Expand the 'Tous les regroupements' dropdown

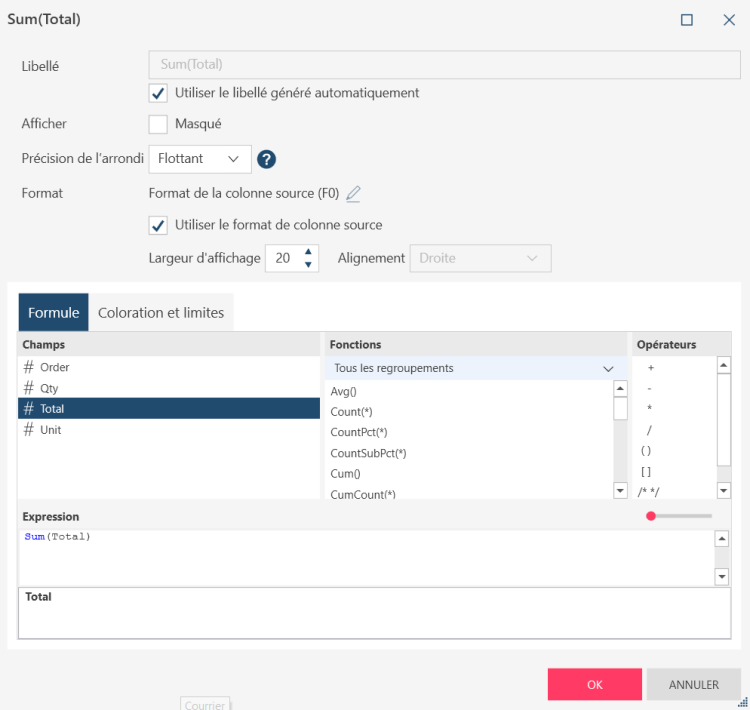[x=475, y=368]
